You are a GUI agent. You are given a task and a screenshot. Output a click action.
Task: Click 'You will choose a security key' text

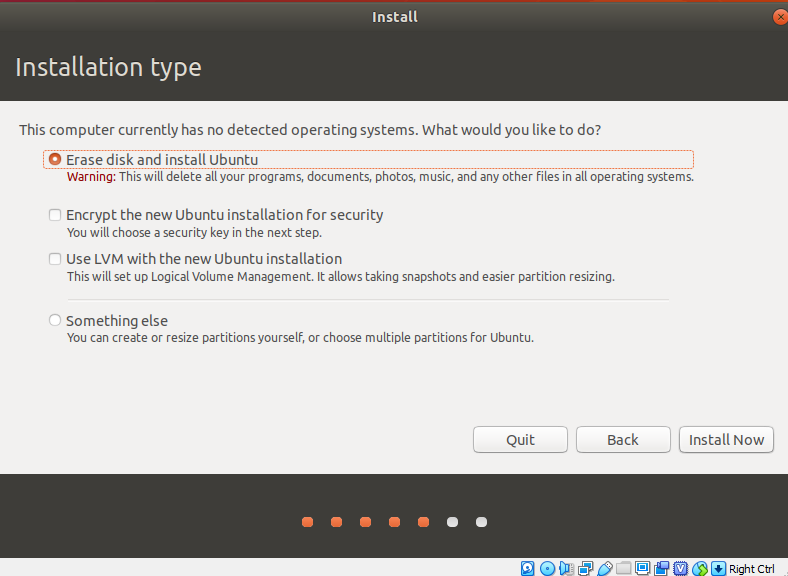[194, 233]
